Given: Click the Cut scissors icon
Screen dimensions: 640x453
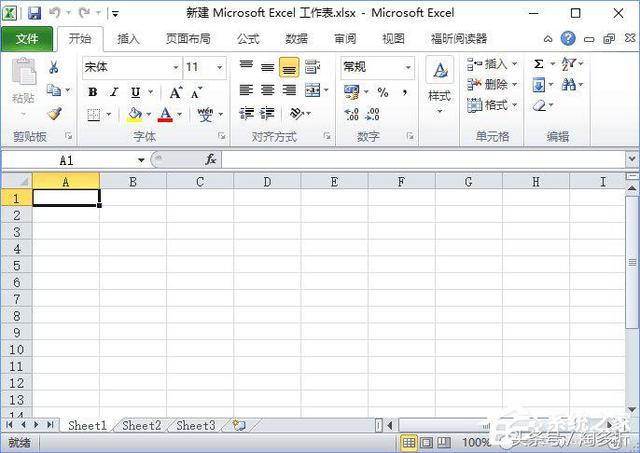Looking at the screenshot, I should pyautogui.click(x=53, y=67).
